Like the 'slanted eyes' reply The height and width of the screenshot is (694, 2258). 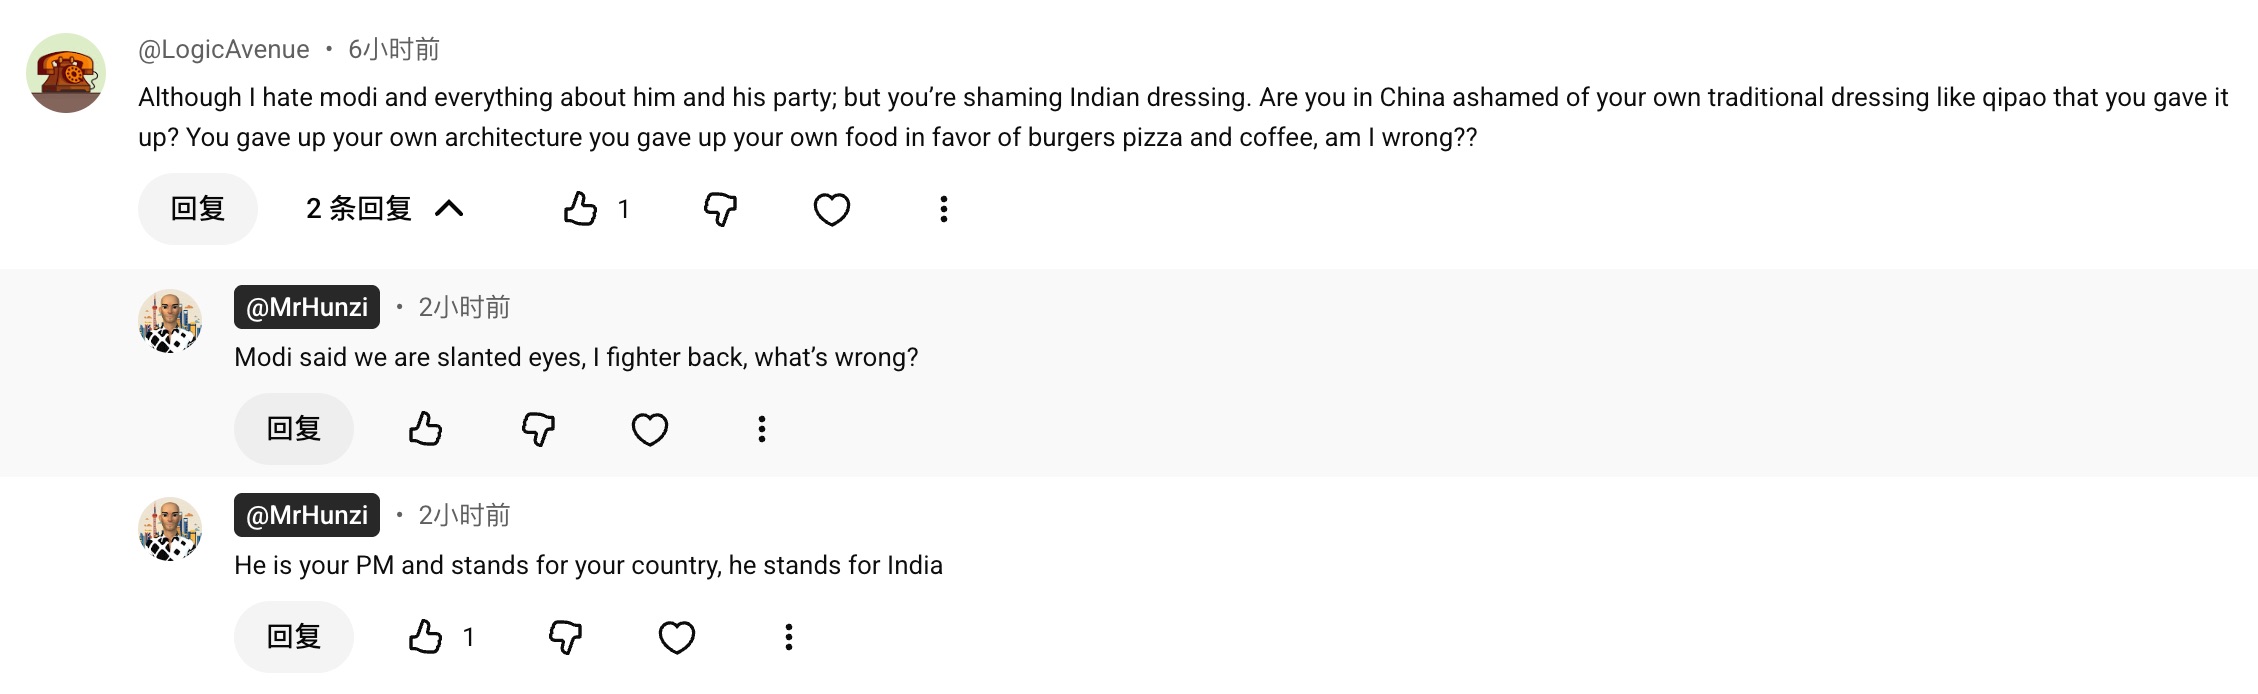[x=425, y=429]
